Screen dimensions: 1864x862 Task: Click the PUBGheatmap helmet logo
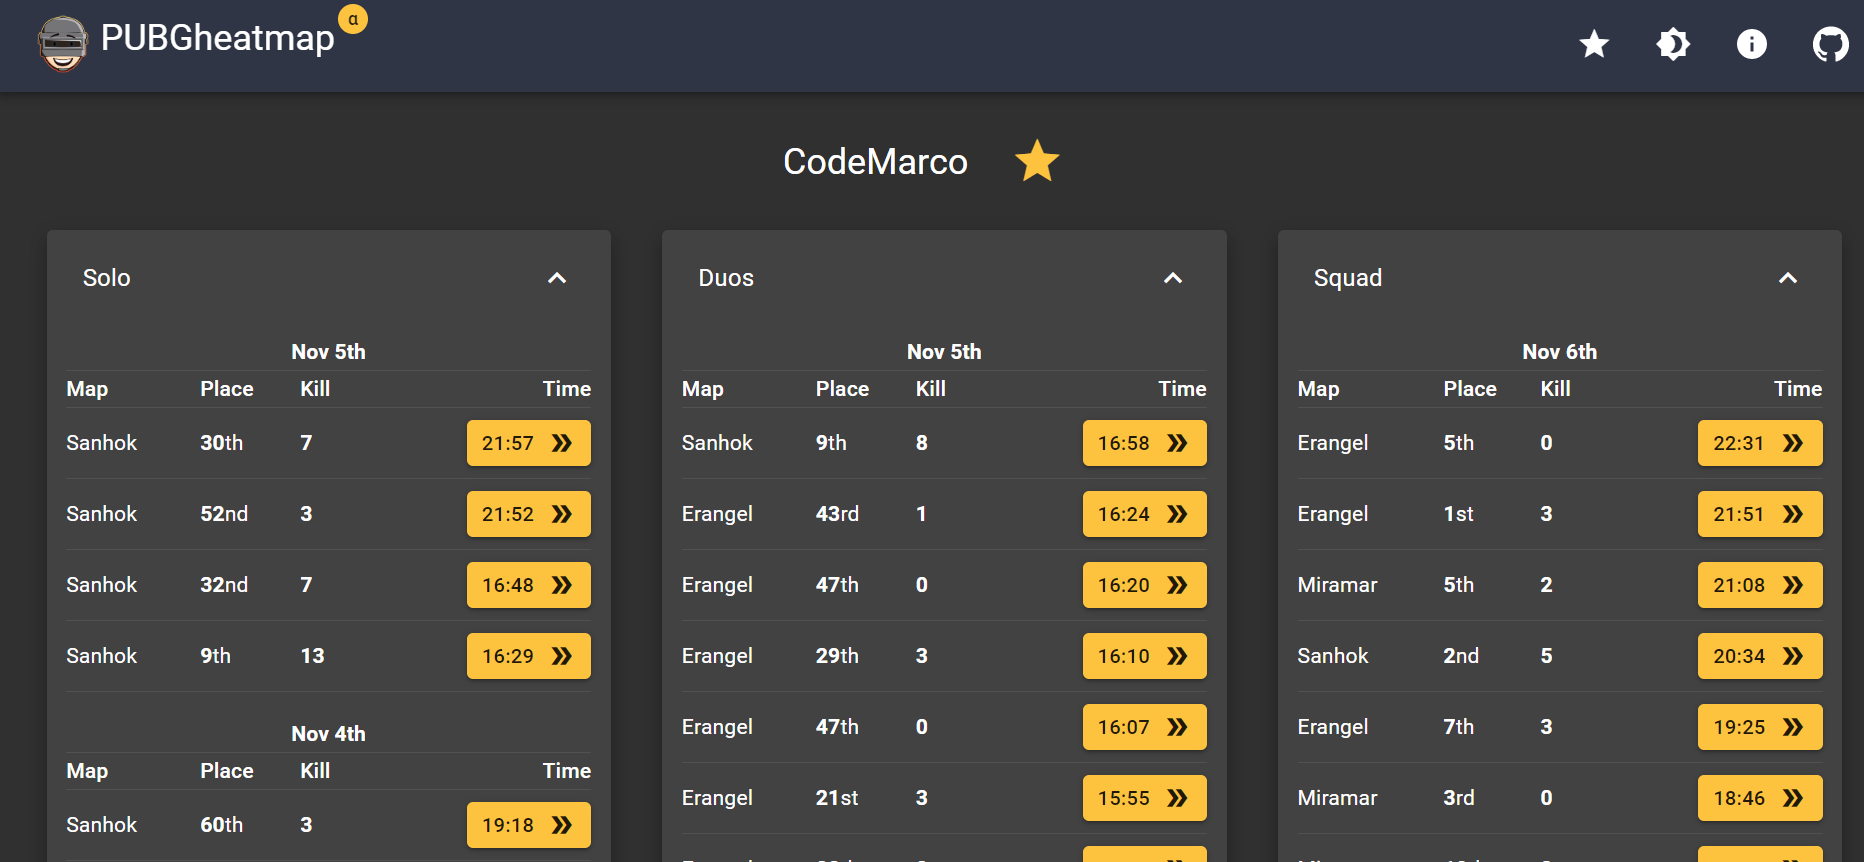tap(62, 44)
